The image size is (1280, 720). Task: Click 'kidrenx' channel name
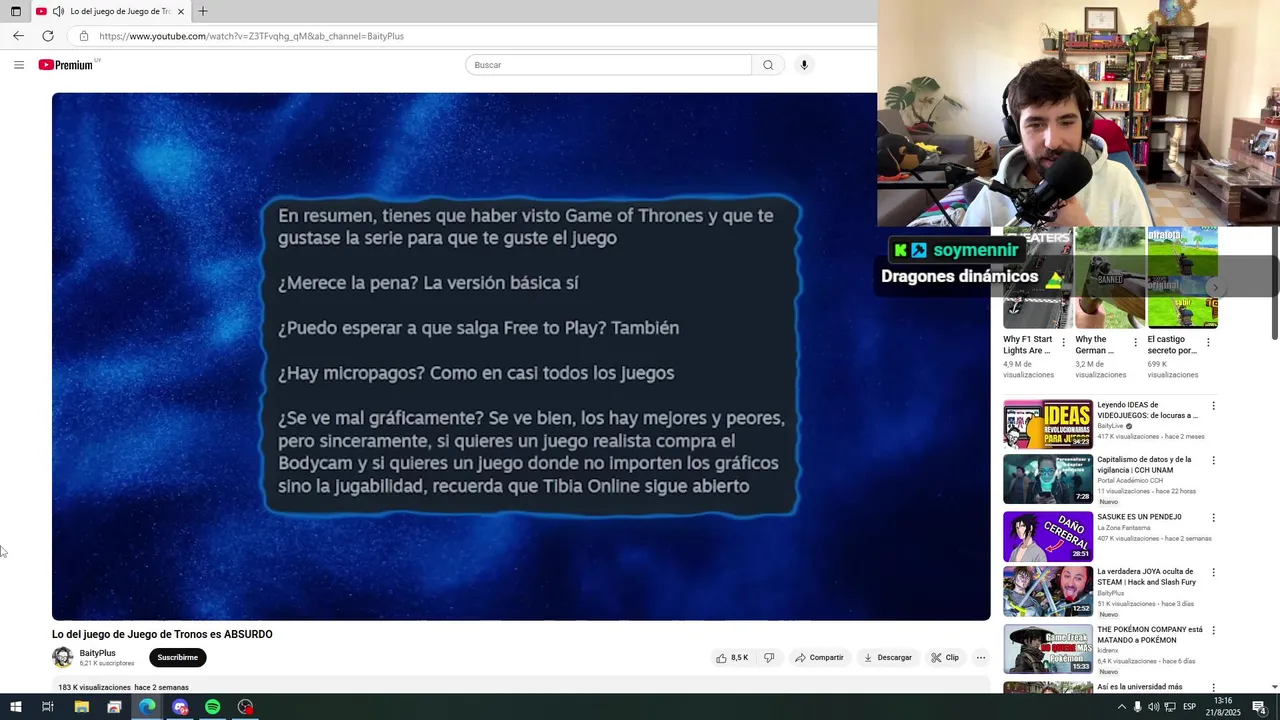[1108, 650]
